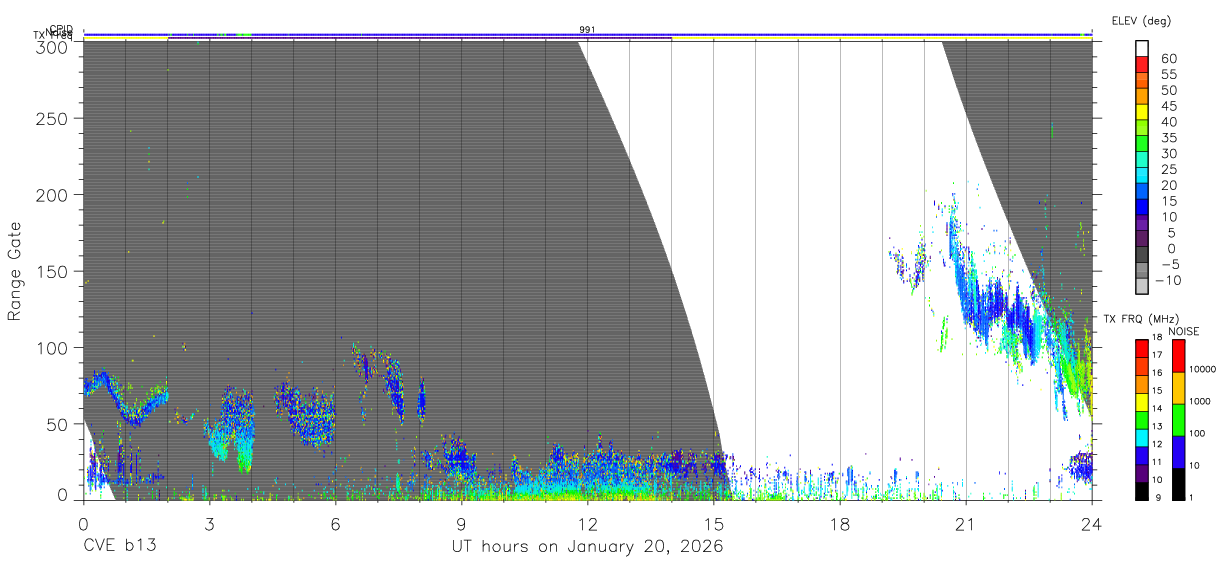Click the '−10' label on the ELEV scale
The width and height of the screenshot is (1228, 567).
point(1170,281)
